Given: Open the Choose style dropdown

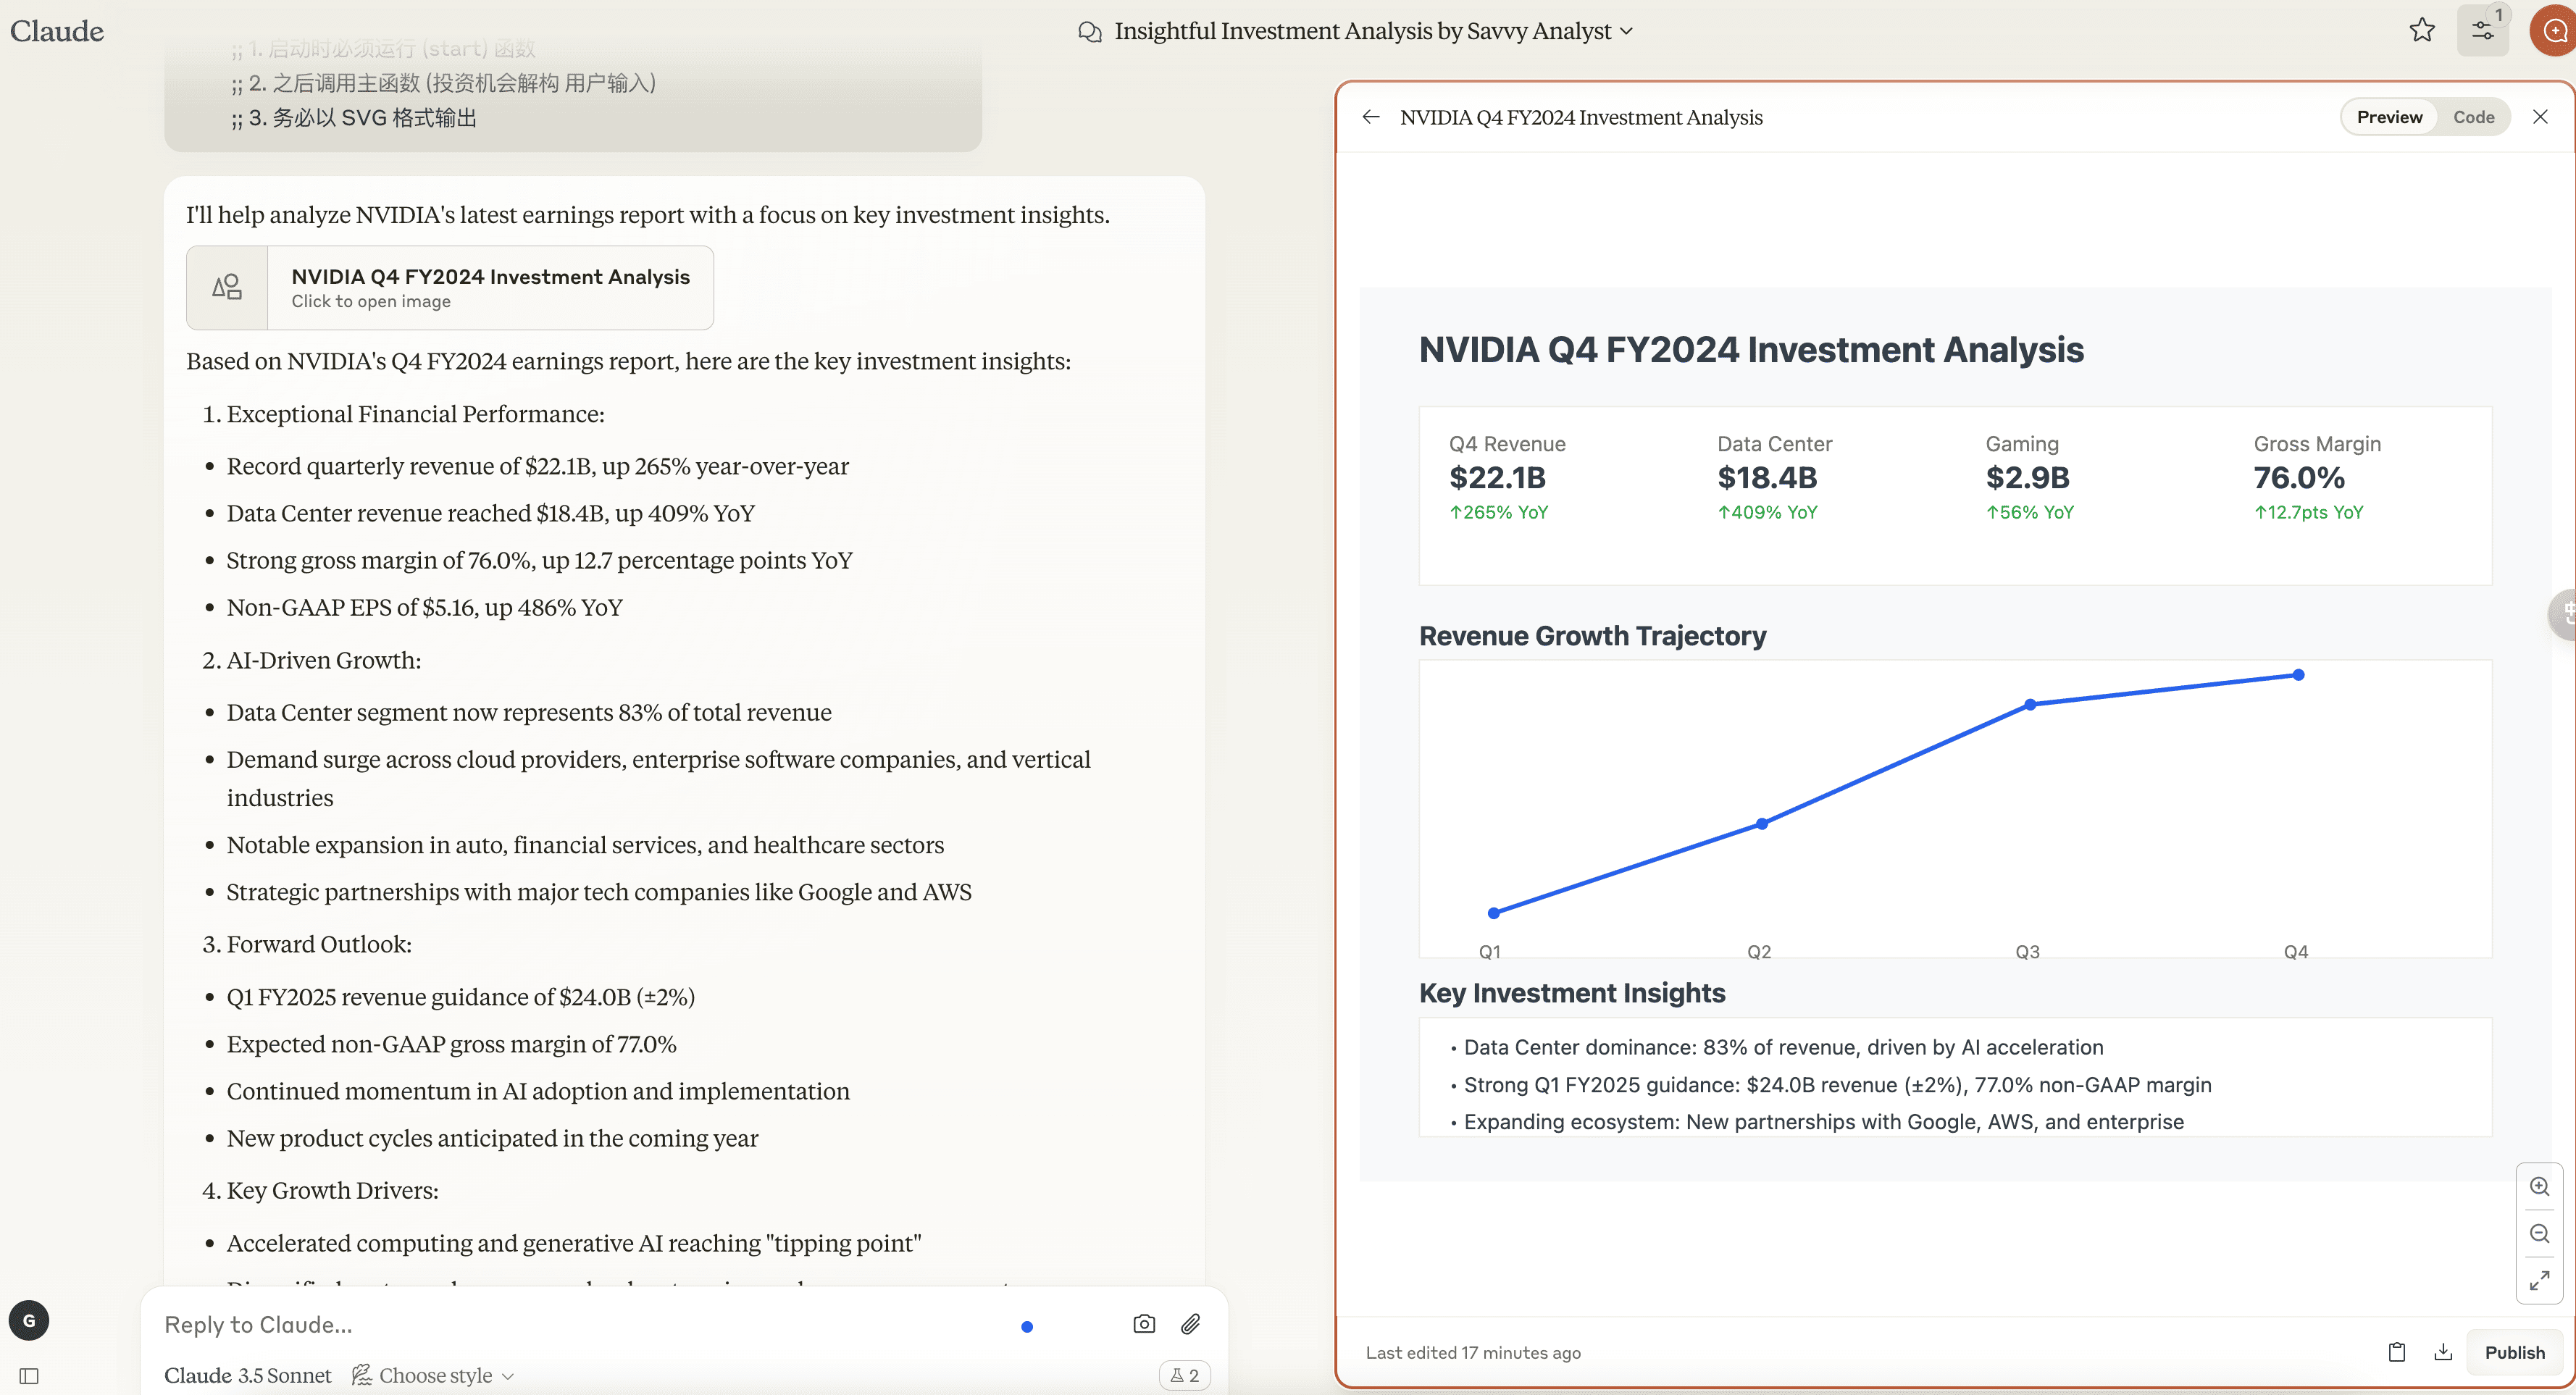Looking at the screenshot, I should tap(433, 1376).
